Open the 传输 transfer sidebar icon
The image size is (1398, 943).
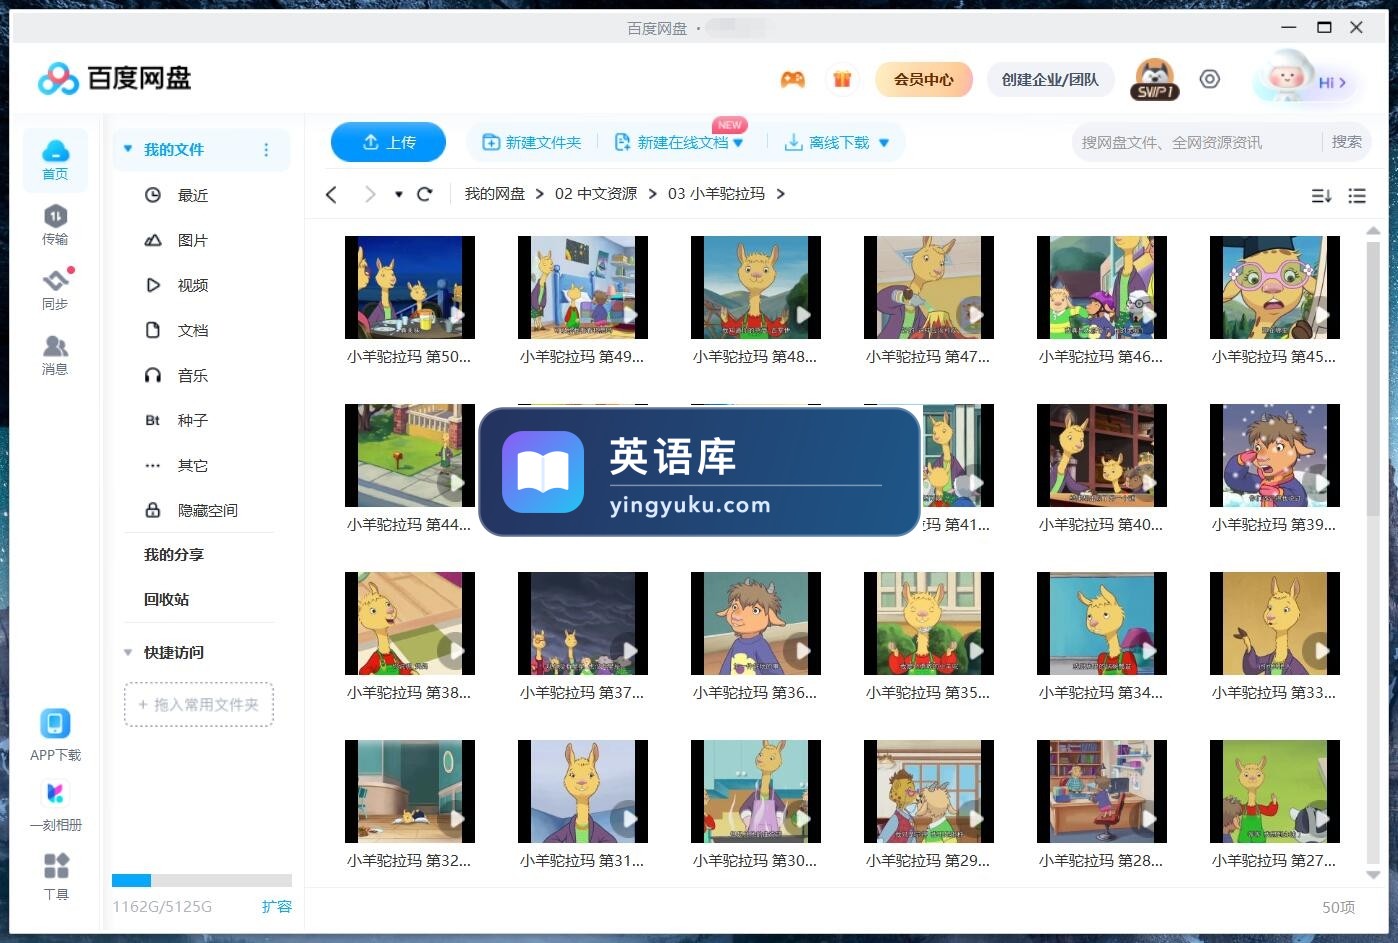[x=55, y=224]
